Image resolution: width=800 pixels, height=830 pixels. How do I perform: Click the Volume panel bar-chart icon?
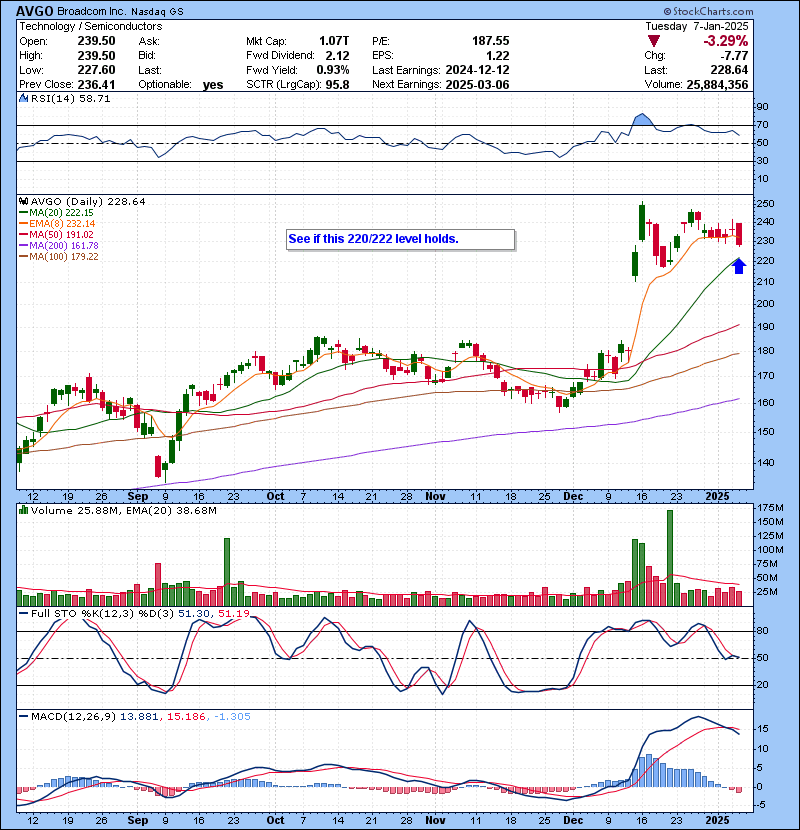[23, 510]
